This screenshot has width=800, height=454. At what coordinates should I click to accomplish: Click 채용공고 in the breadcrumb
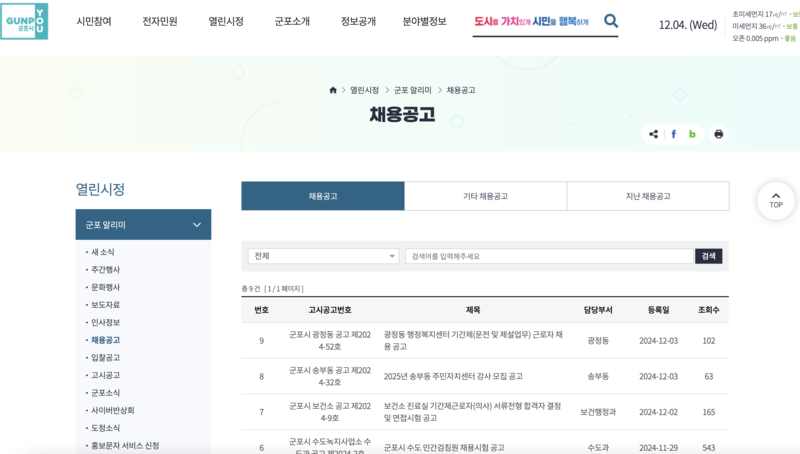[x=461, y=90]
